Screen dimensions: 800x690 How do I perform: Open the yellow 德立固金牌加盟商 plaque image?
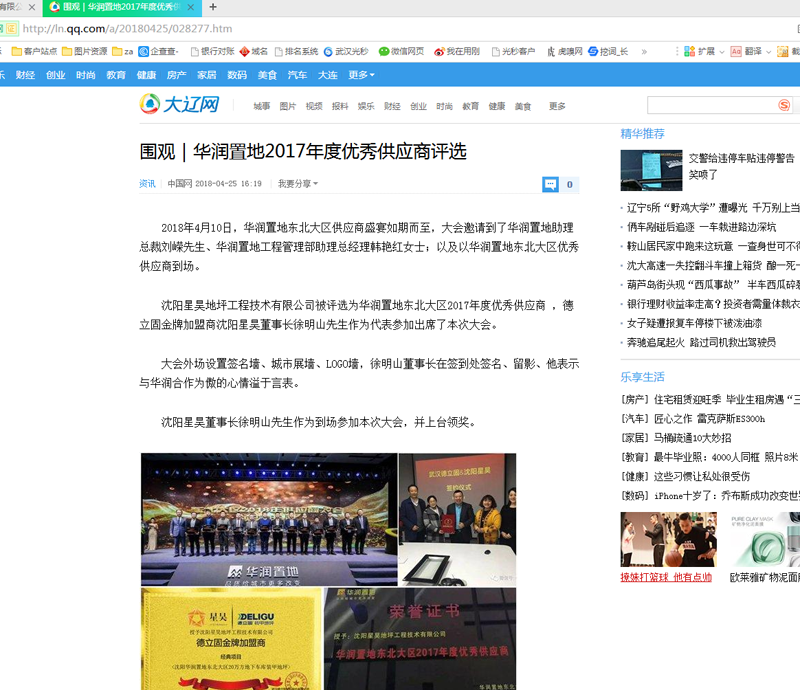click(x=232, y=639)
